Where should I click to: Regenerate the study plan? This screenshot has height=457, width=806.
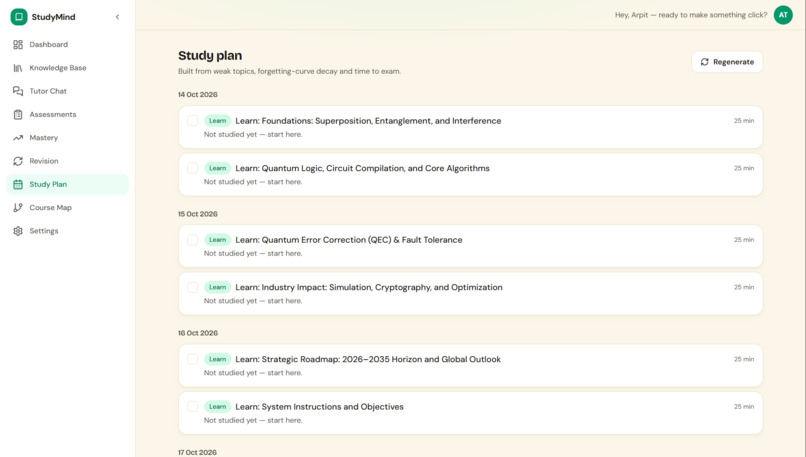727,62
